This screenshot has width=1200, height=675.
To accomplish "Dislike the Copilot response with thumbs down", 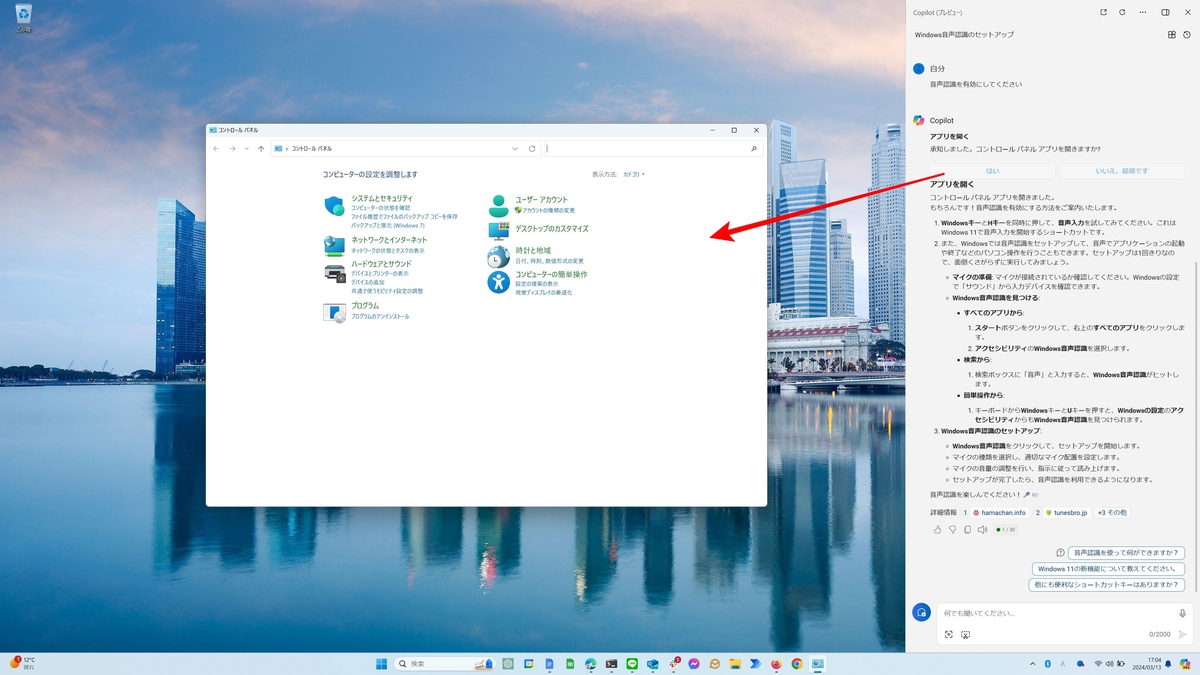I will click(x=952, y=529).
